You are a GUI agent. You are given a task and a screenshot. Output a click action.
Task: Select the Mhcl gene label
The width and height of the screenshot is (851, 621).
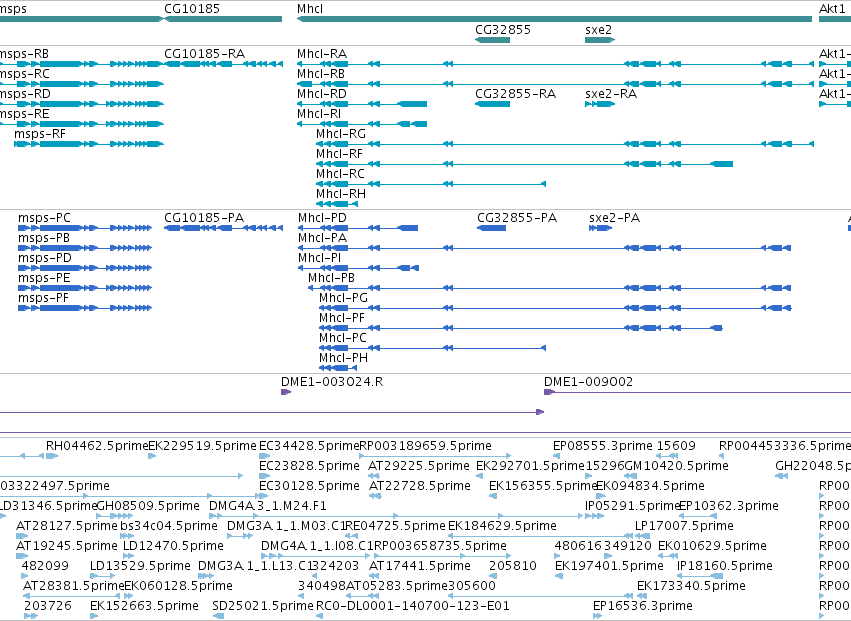coord(310,9)
